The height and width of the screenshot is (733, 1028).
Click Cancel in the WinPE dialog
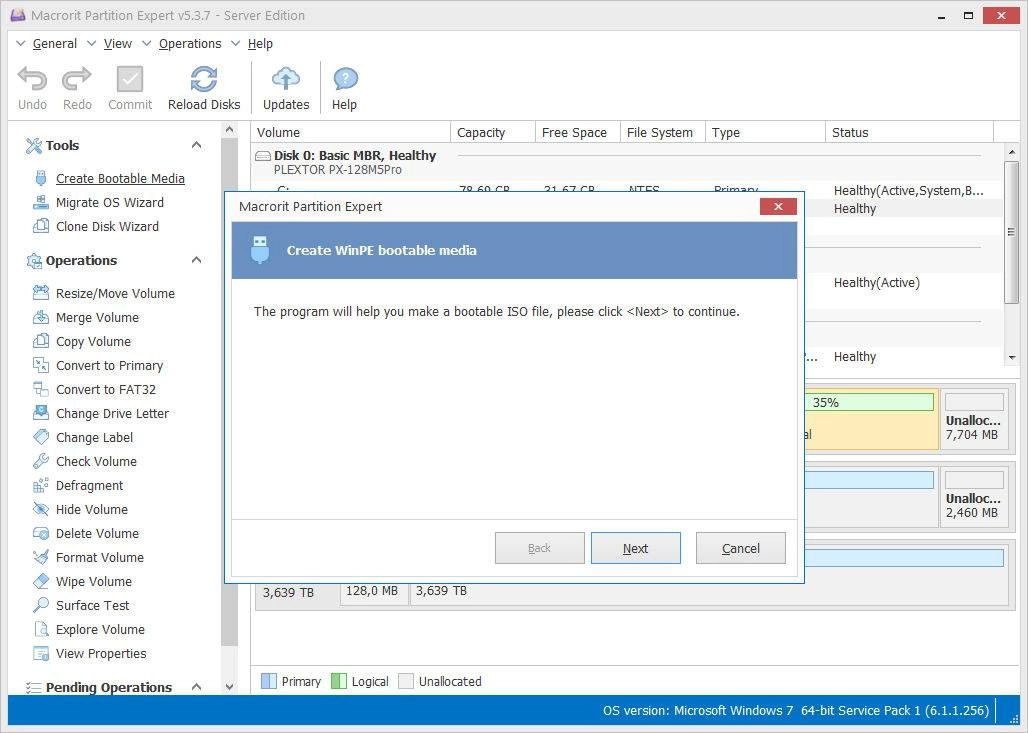(x=740, y=548)
